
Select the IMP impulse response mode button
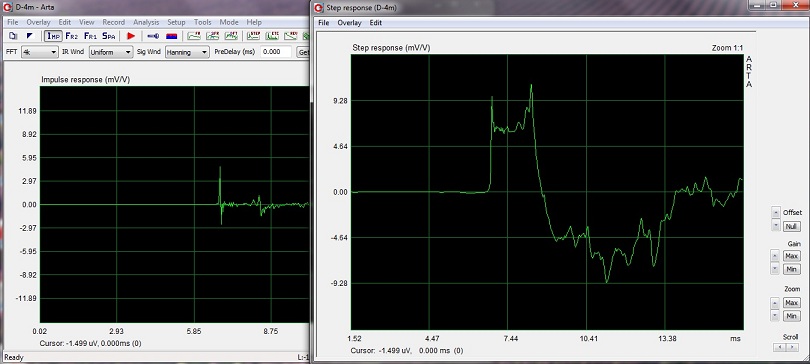pyautogui.click(x=54, y=36)
